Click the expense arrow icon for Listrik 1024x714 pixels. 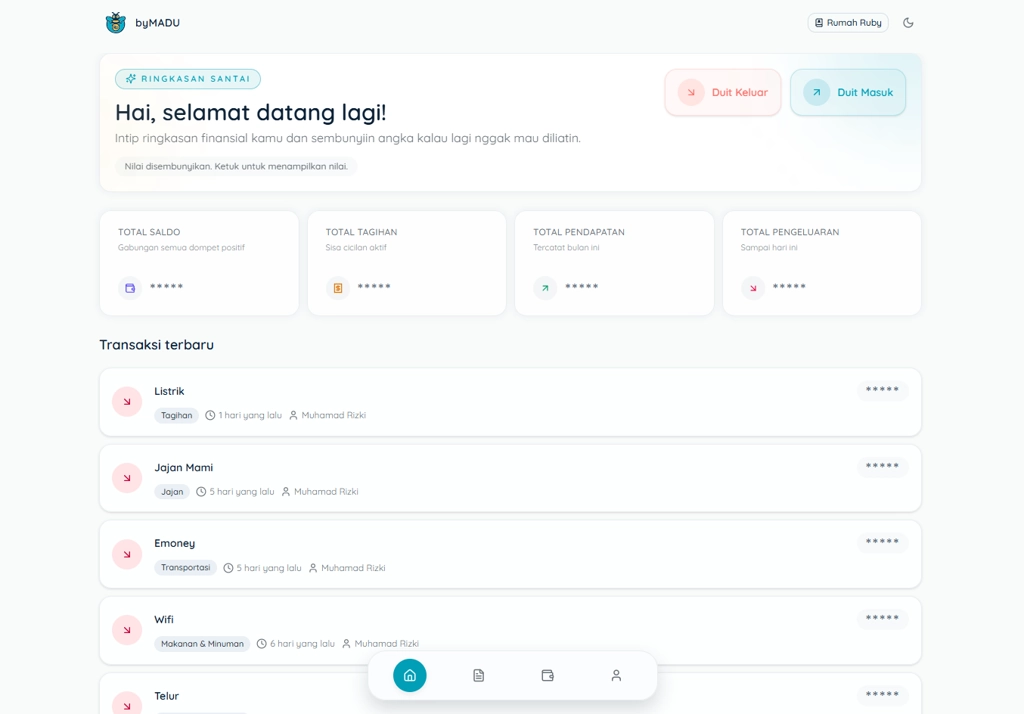point(127,402)
